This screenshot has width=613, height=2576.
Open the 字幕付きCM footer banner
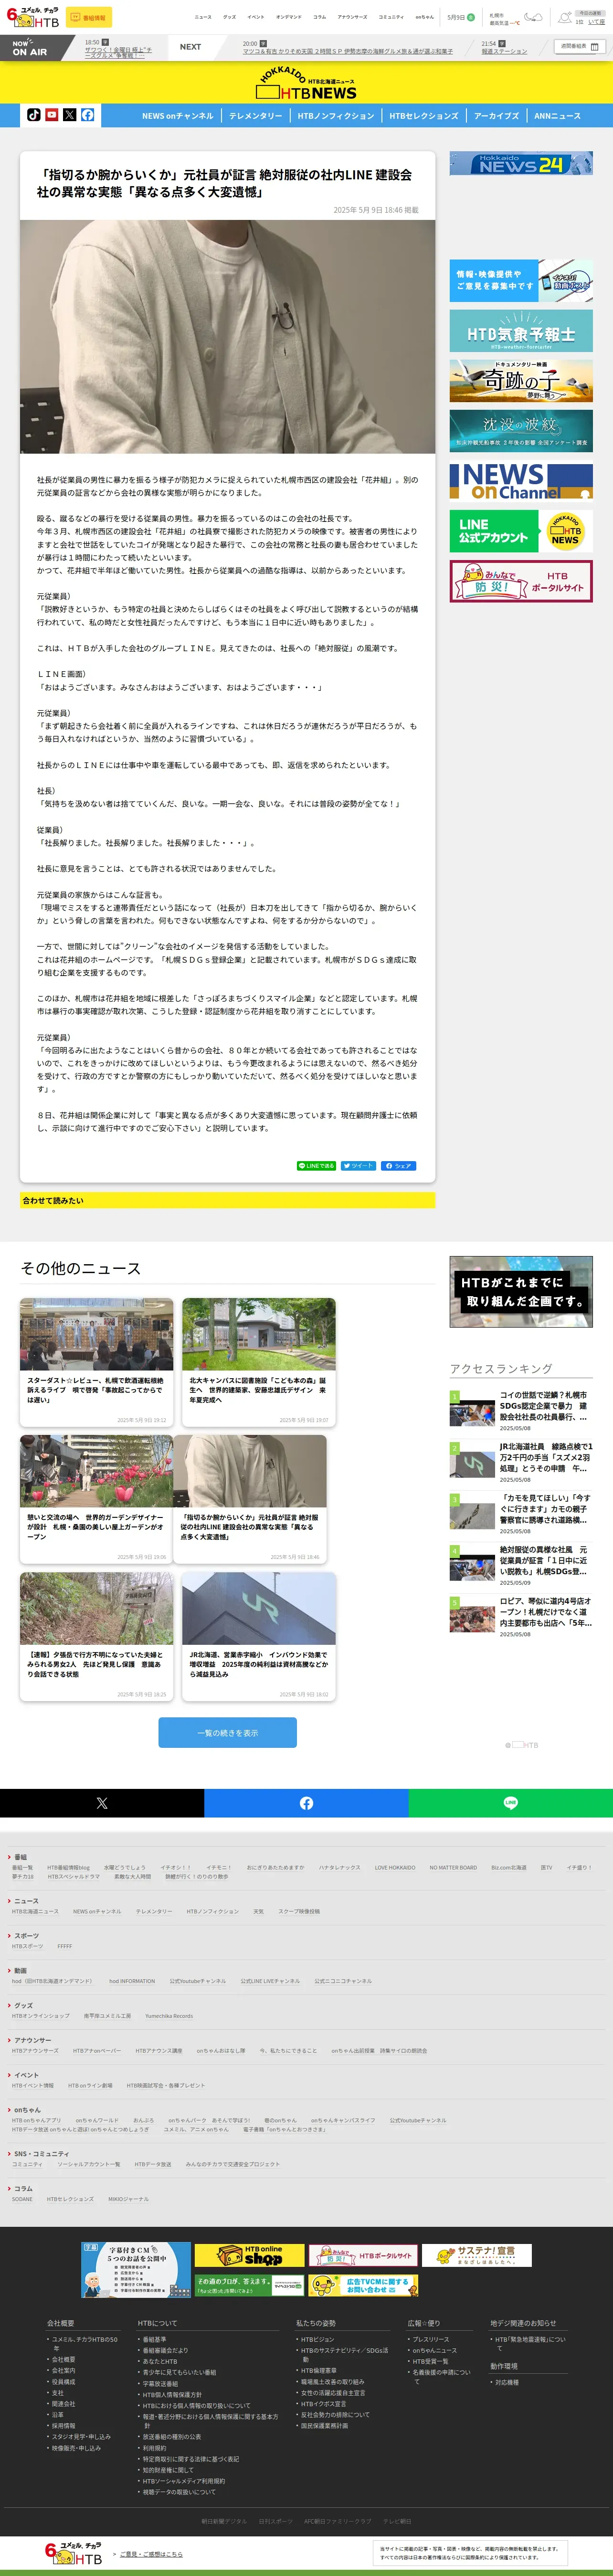point(136,2270)
